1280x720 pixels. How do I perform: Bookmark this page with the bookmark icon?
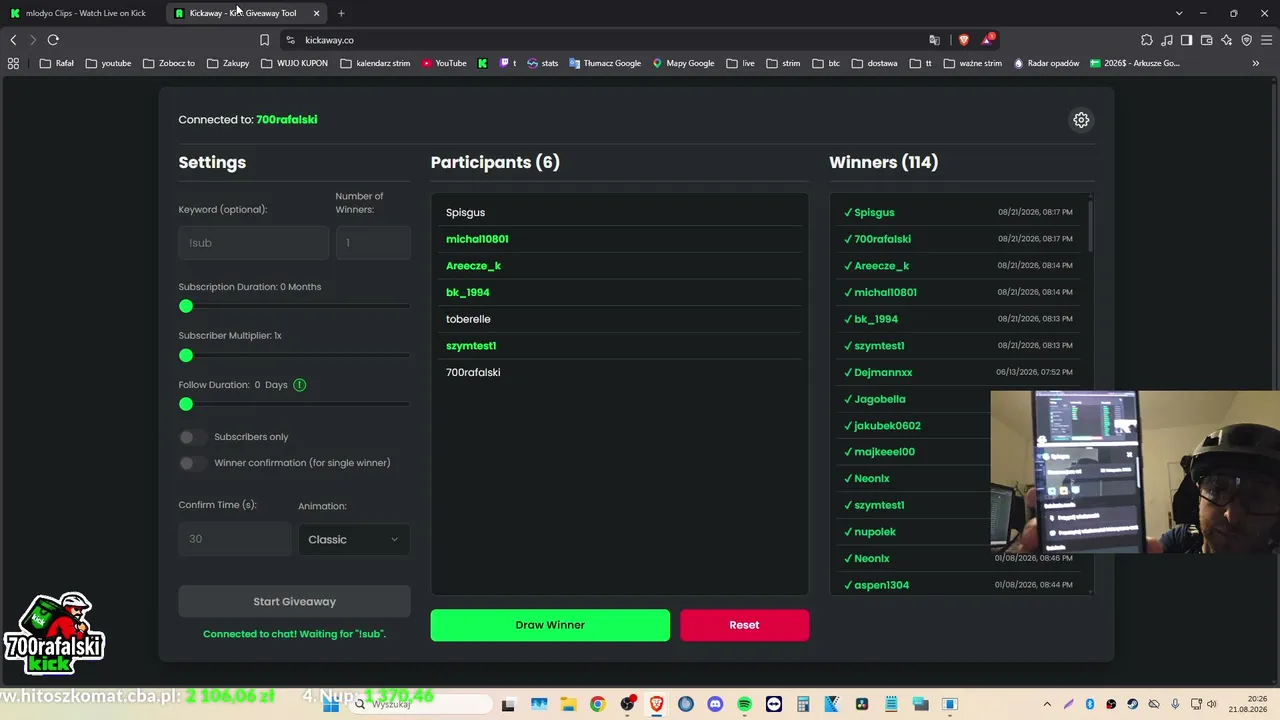tap(264, 40)
